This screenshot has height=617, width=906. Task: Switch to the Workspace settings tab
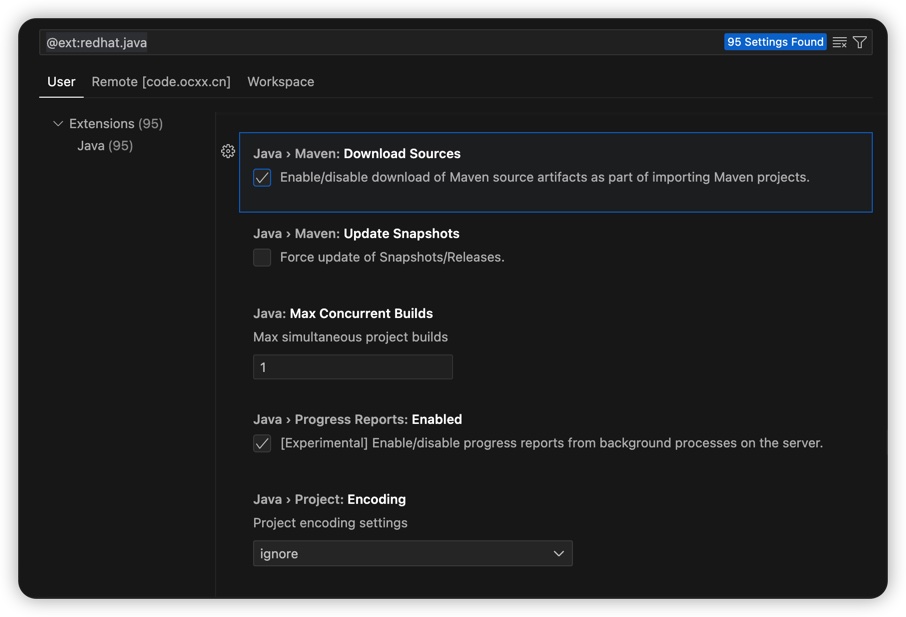pyautogui.click(x=280, y=82)
